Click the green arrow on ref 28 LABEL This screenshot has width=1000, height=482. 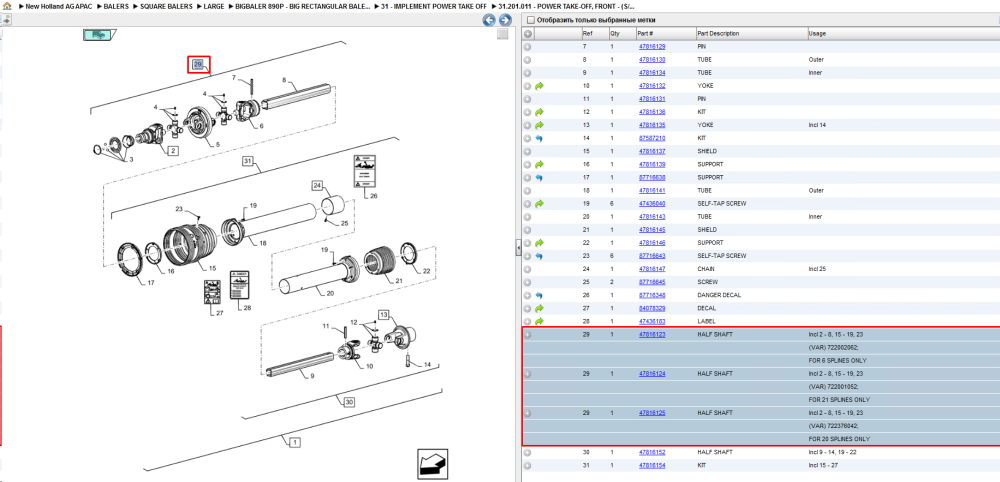click(x=539, y=321)
